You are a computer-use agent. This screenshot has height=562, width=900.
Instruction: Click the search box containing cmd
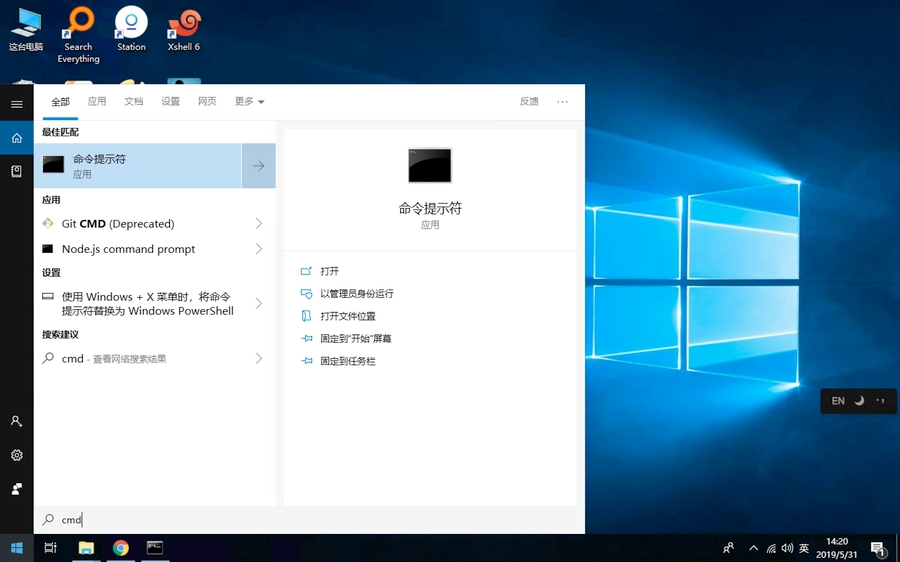point(300,520)
